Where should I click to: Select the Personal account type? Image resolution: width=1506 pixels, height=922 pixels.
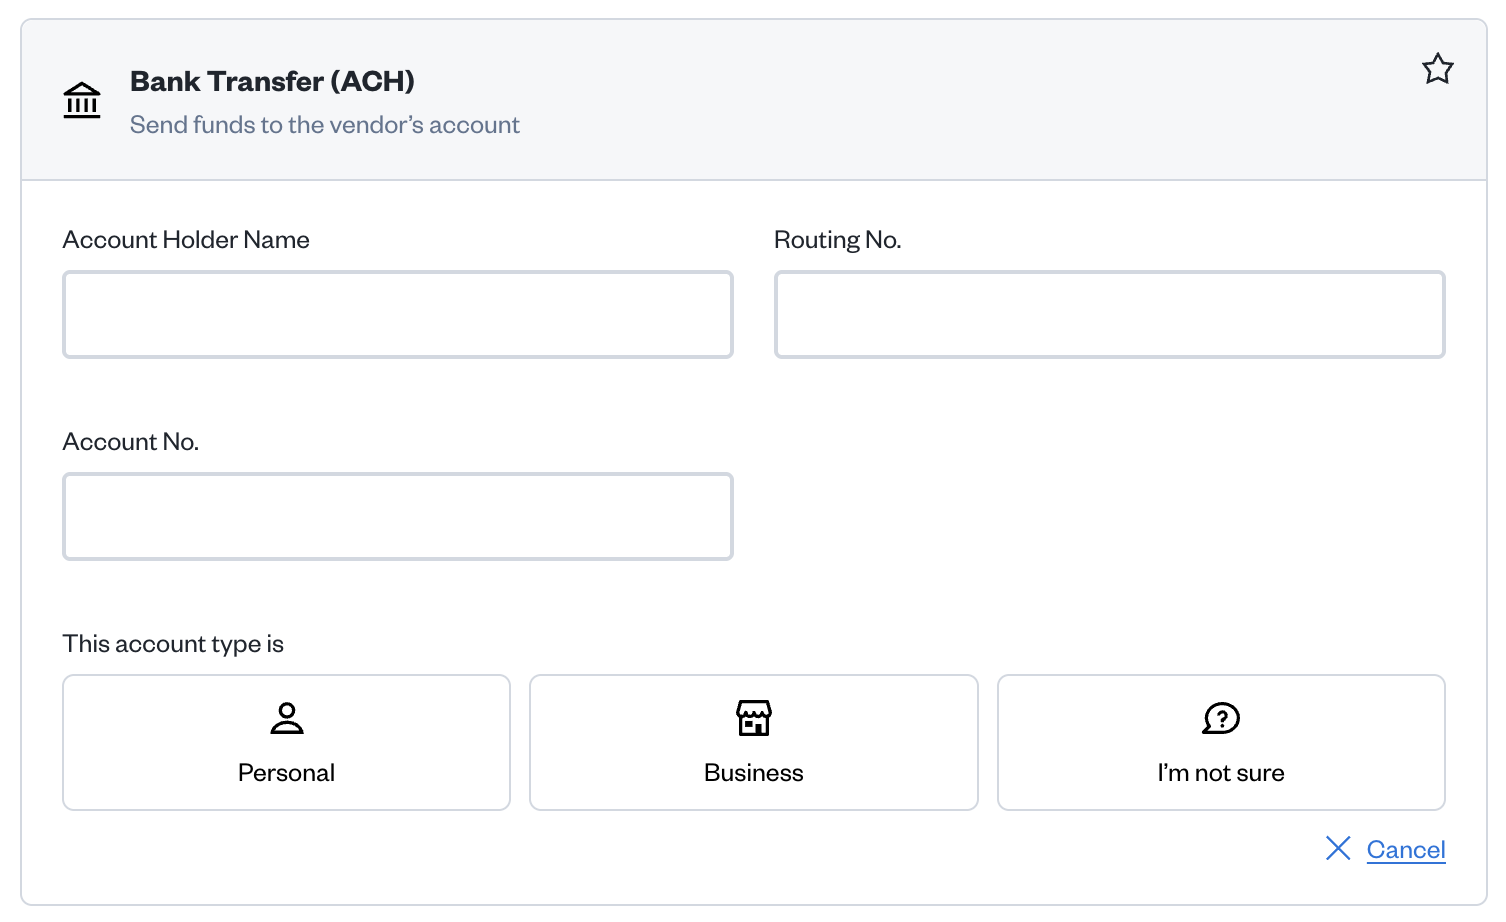(x=287, y=742)
